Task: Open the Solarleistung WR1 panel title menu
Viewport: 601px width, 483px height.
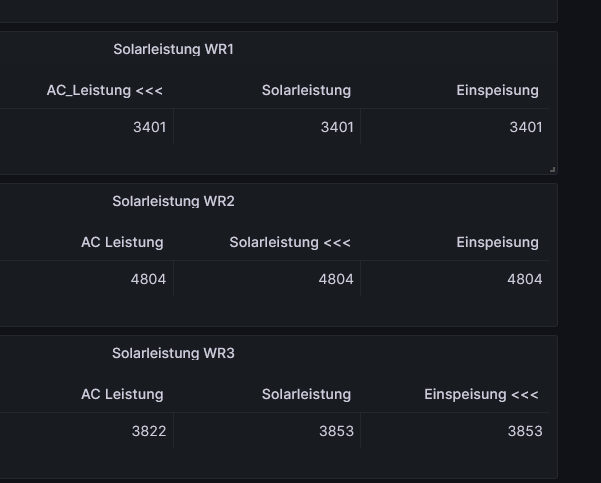Action: tap(173, 49)
